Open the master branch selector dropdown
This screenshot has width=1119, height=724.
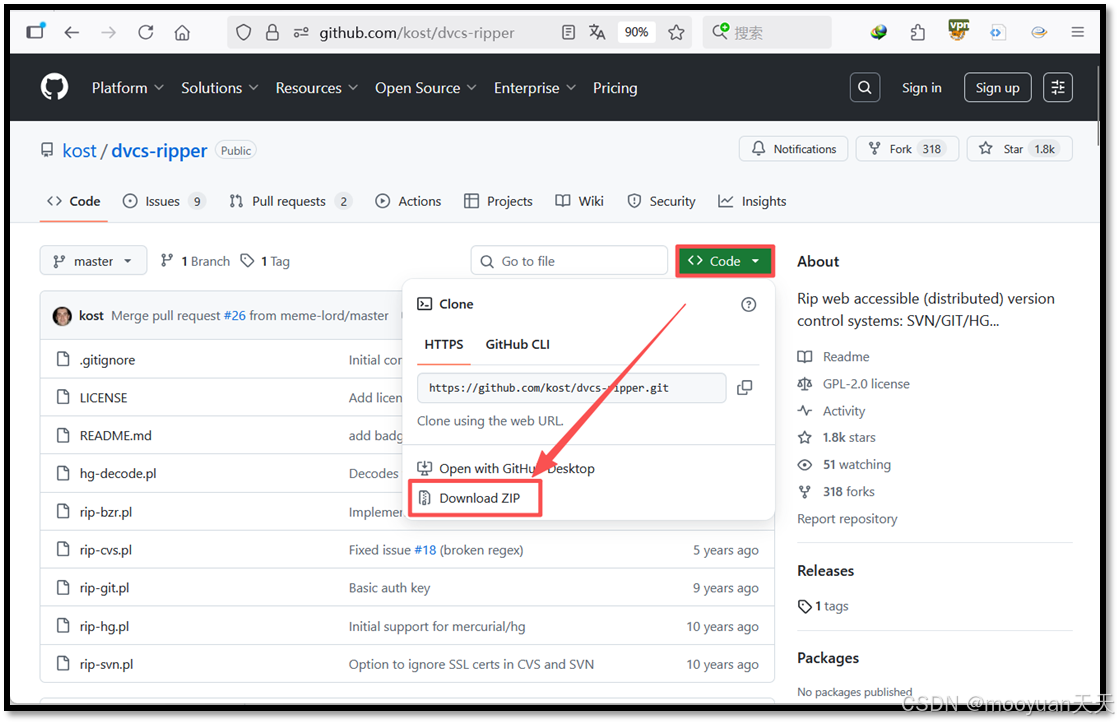tap(93, 261)
